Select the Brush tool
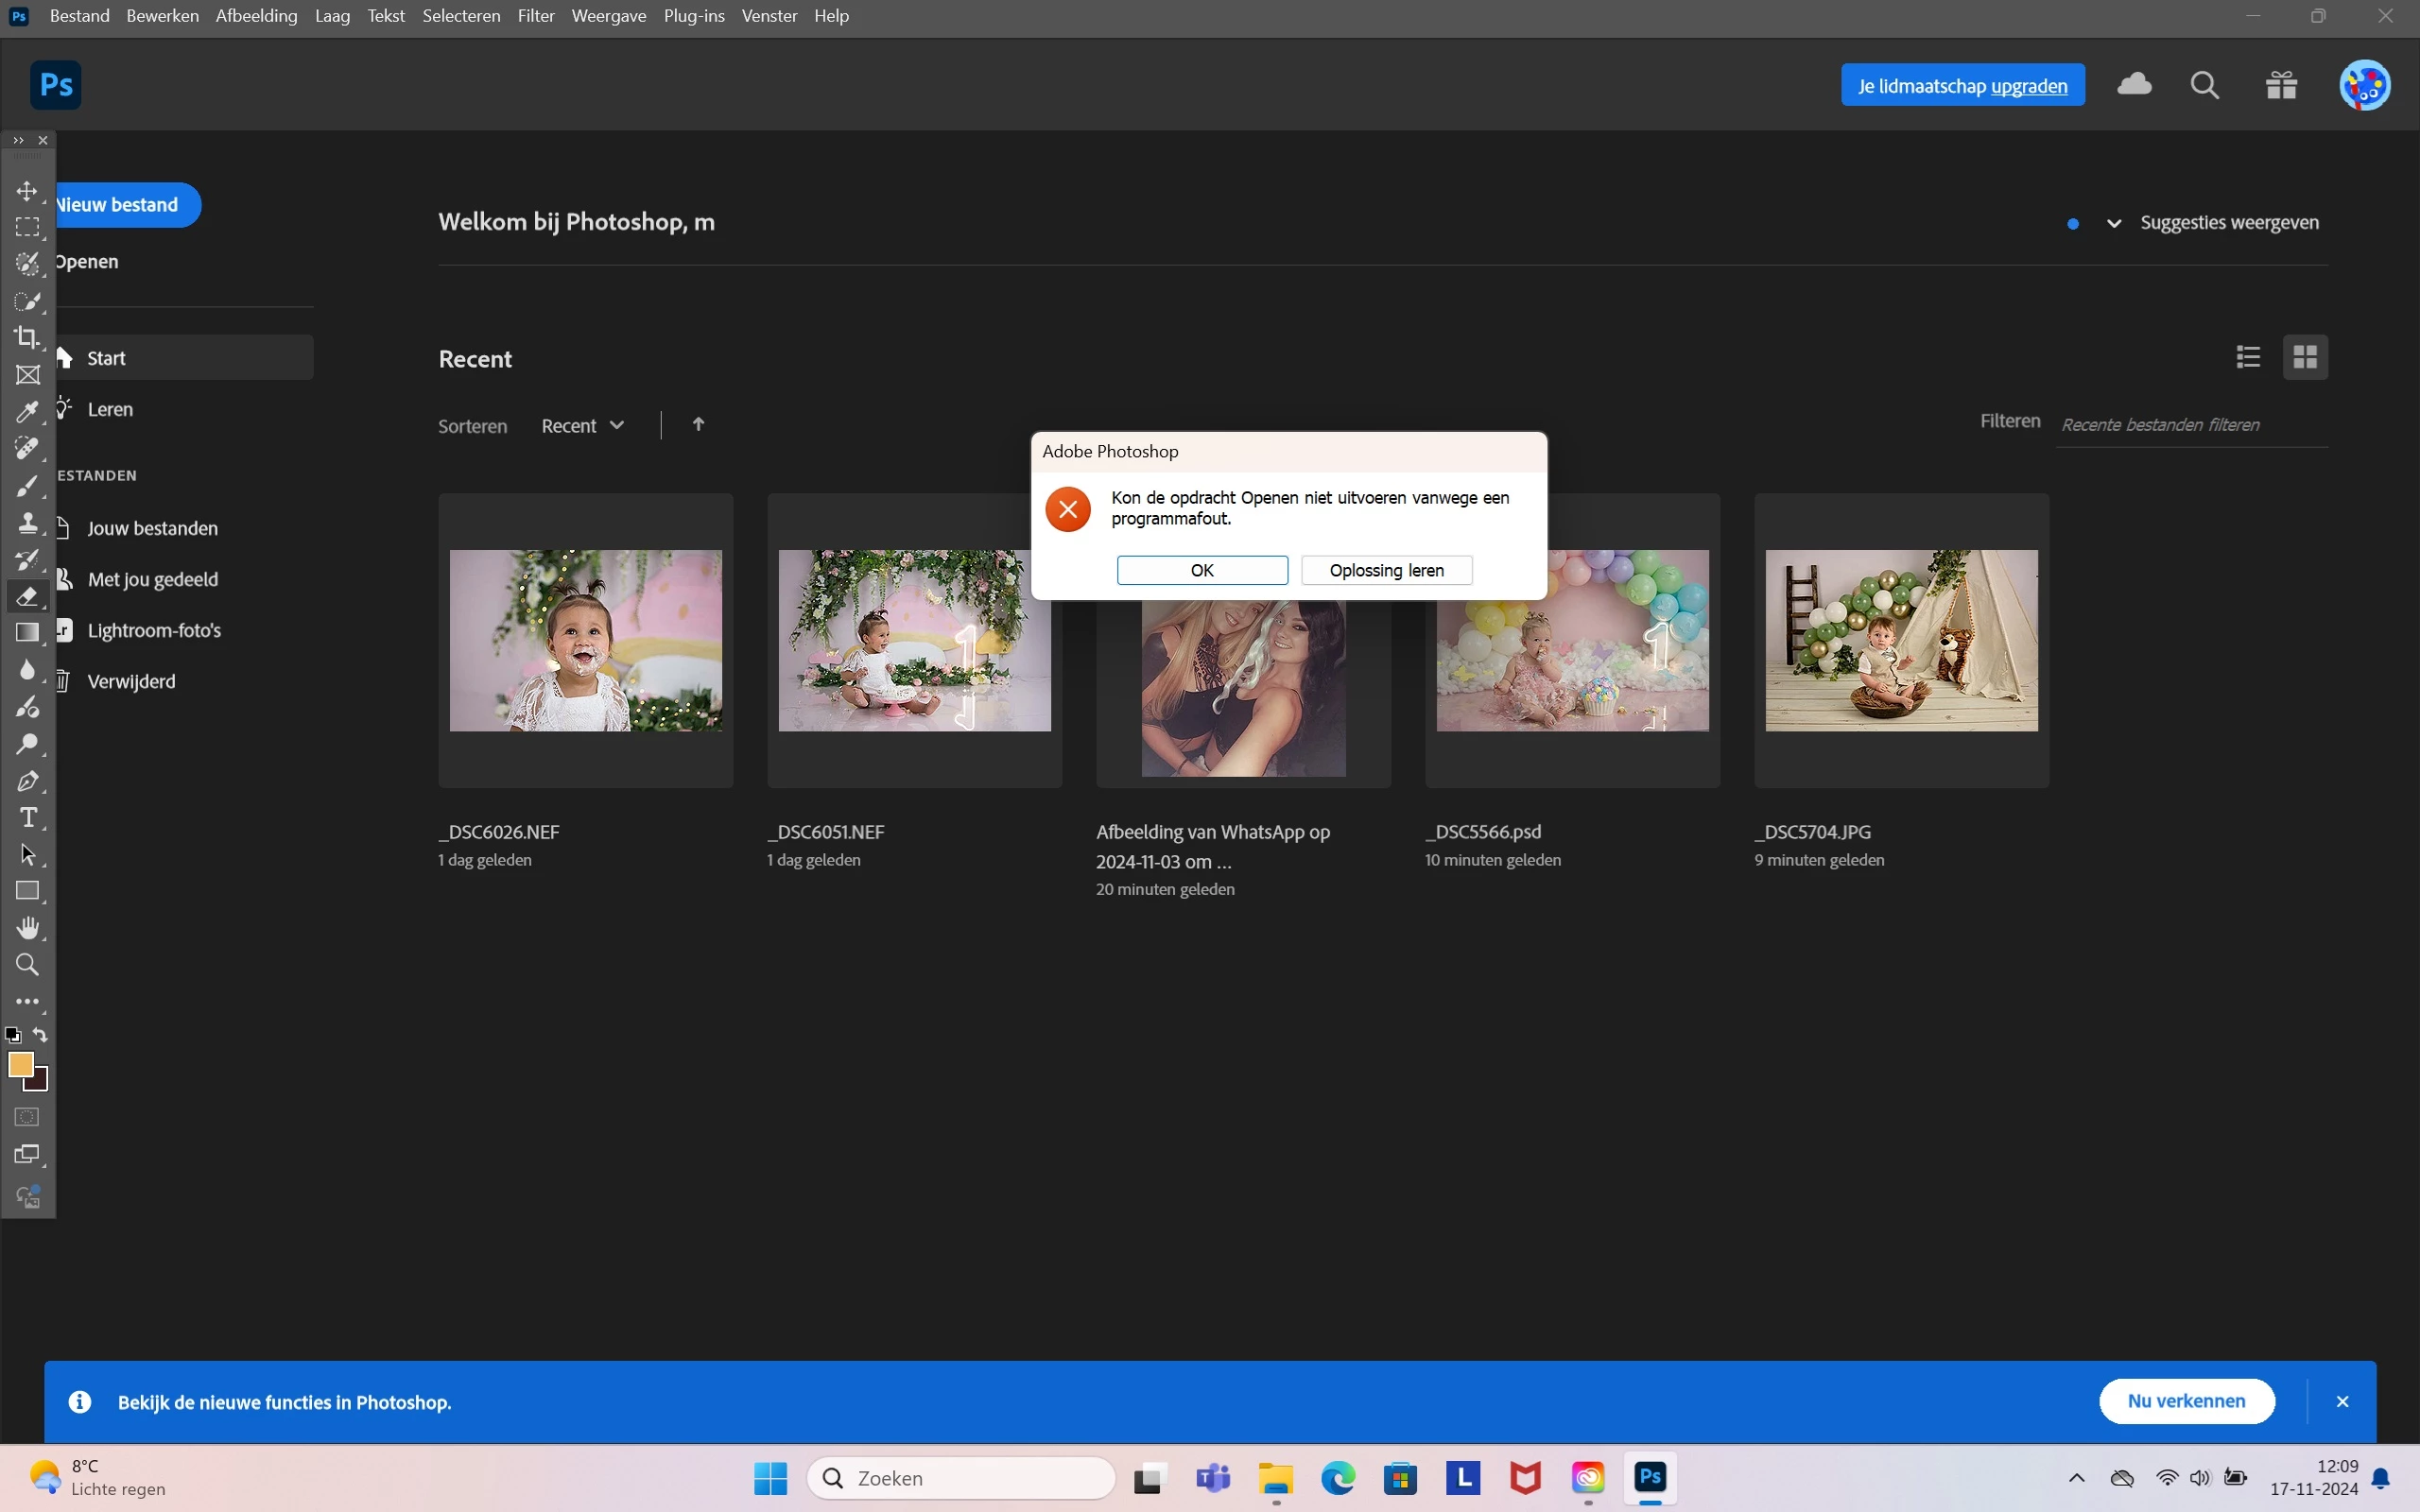 point(27,486)
